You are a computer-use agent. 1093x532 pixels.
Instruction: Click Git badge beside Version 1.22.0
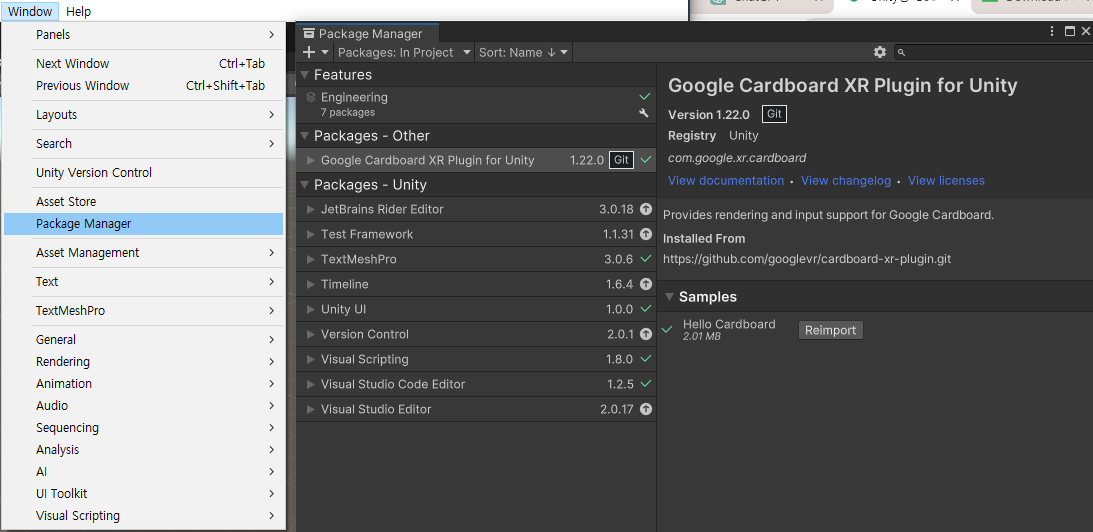[x=774, y=114]
